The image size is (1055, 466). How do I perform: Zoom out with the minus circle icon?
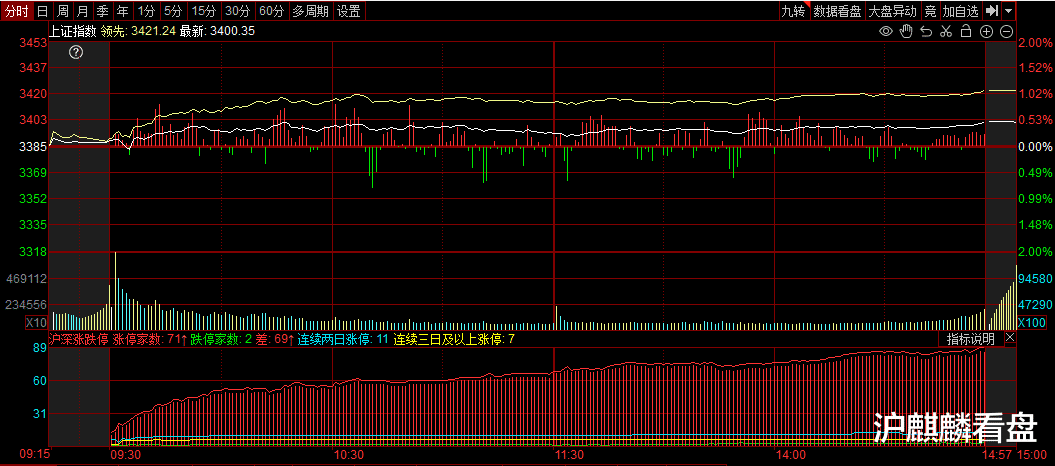[x=1007, y=31]
